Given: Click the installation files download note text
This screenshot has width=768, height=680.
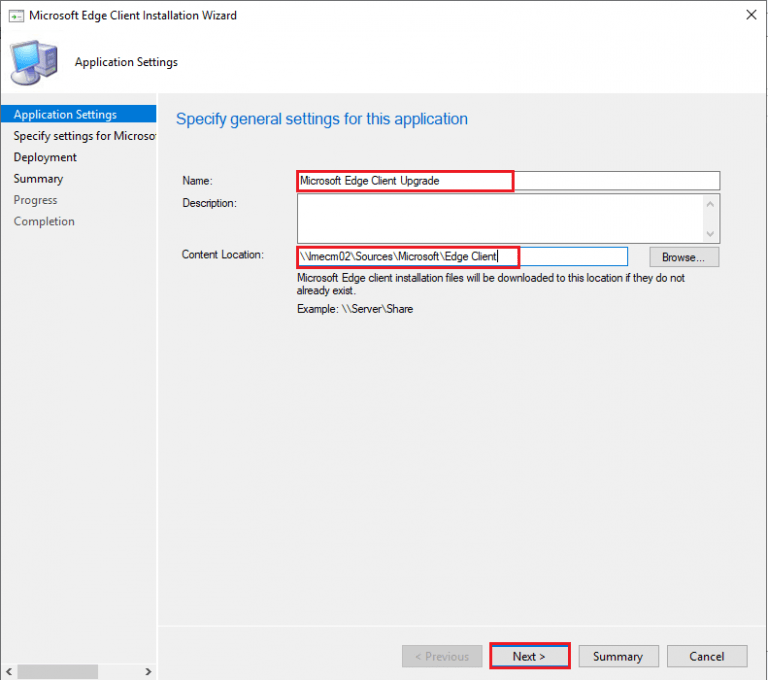Looking at the screenshot, I should point(491,284).
